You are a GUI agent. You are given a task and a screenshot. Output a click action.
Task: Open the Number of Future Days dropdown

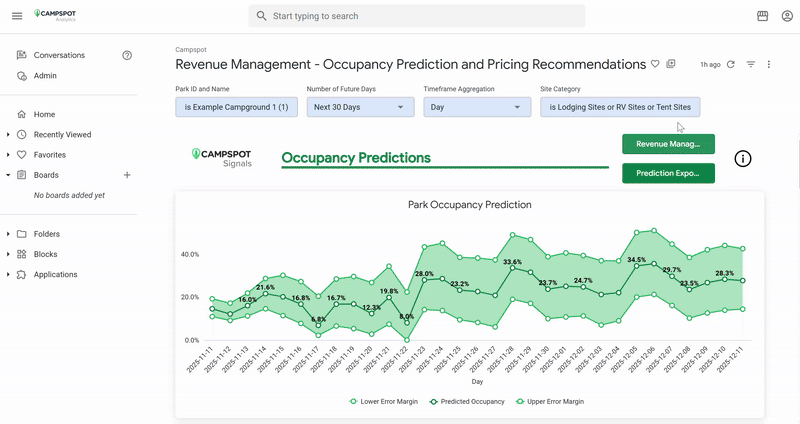359,107
